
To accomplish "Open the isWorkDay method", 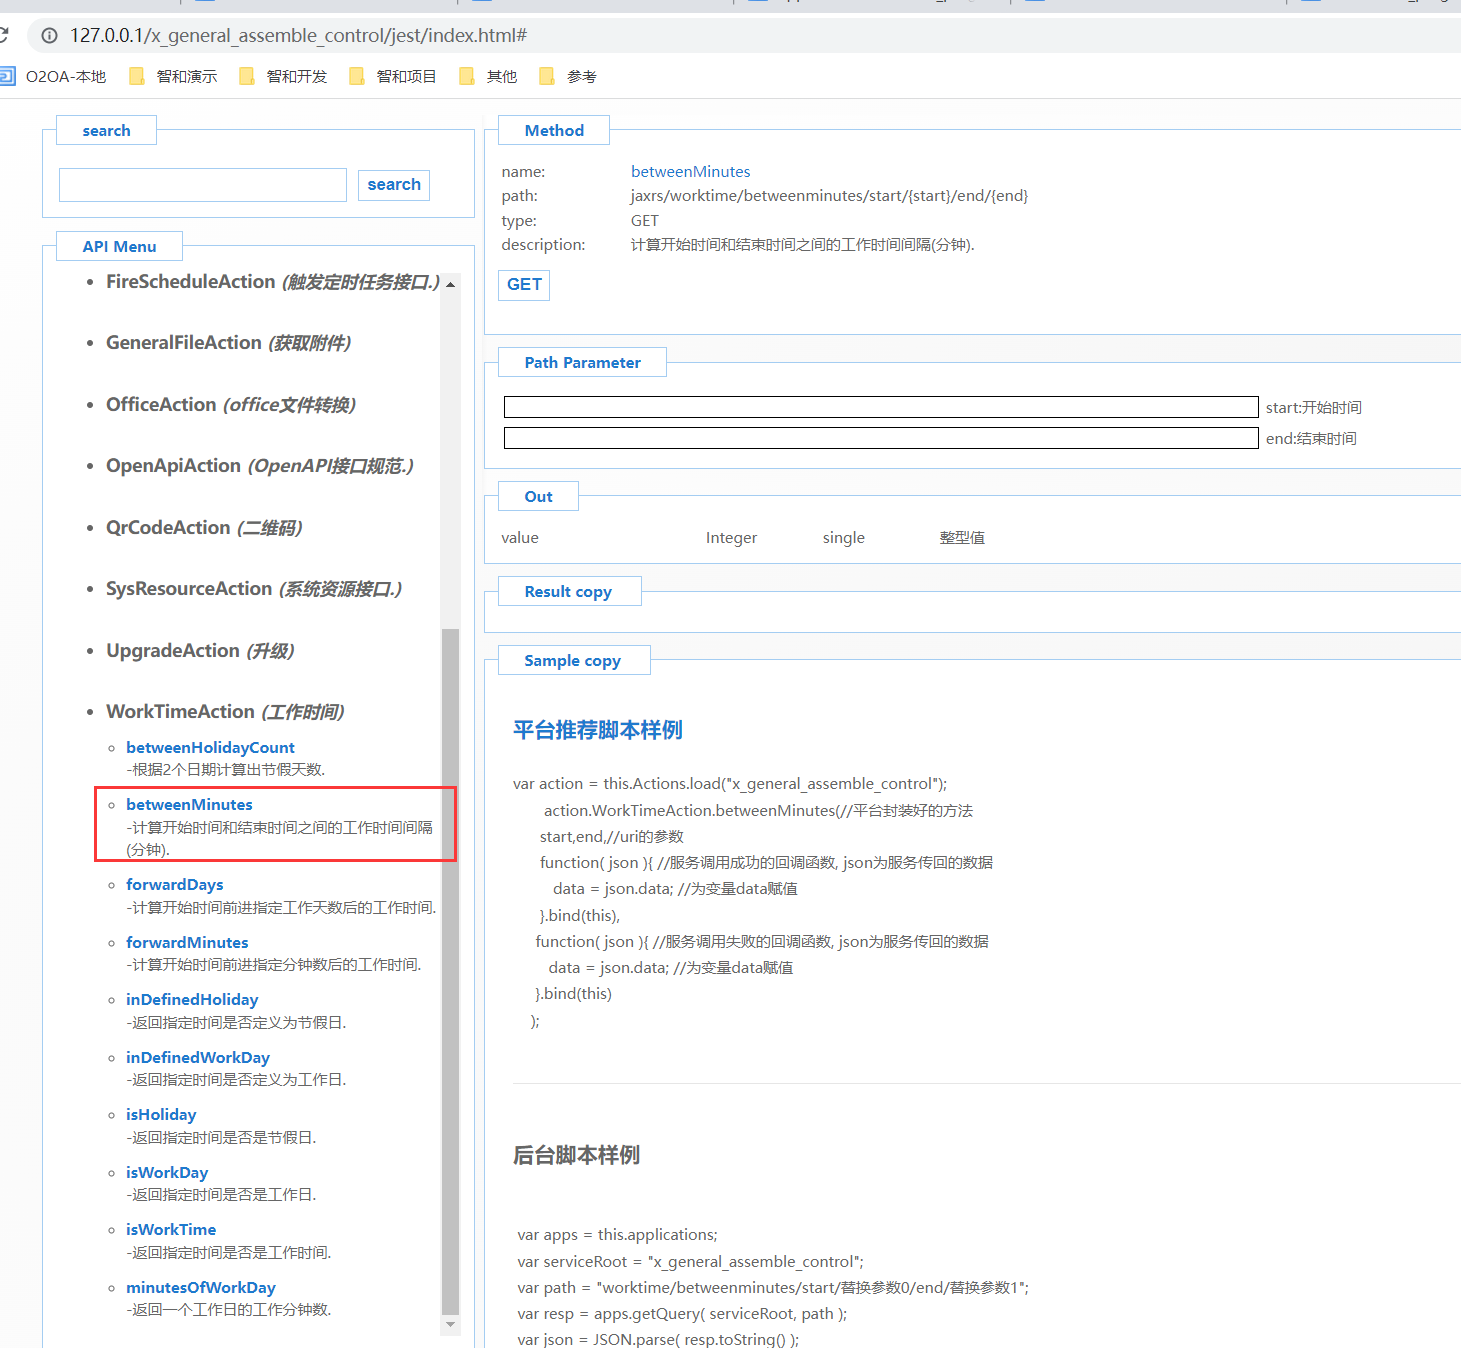I will click(167, 1173).
